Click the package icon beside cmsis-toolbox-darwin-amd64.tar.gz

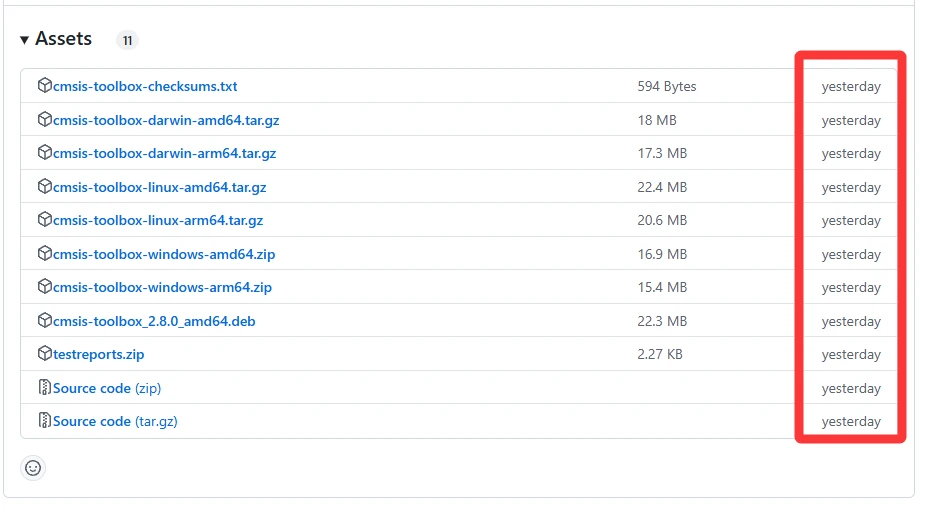(x=44, y=120)
